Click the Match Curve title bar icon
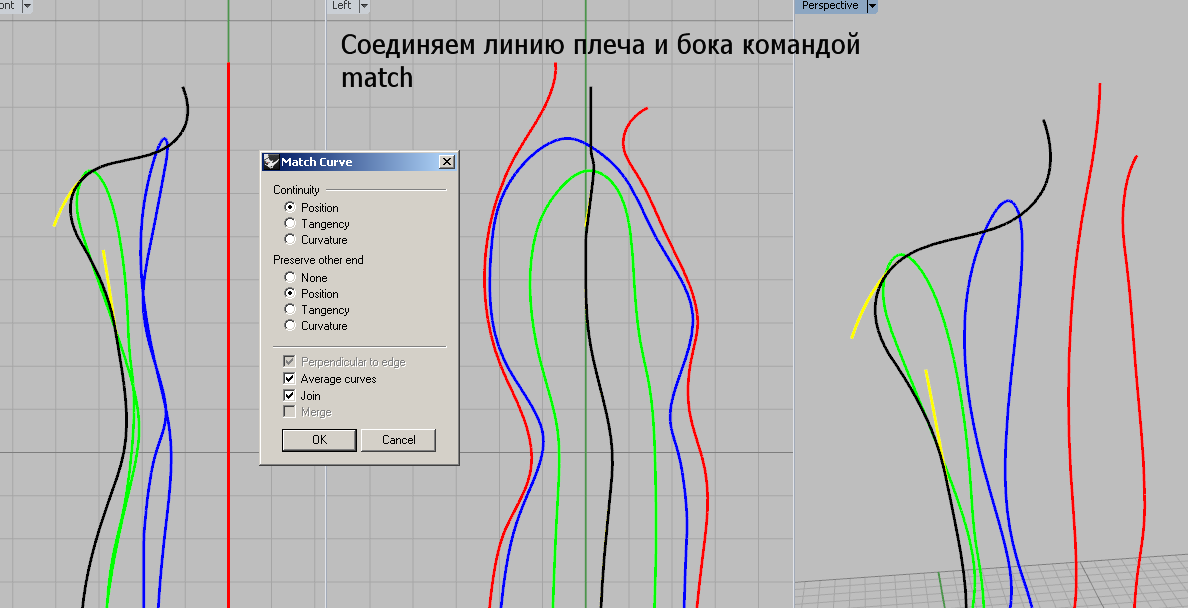1188x608 pixels. (x=271, y=161)
